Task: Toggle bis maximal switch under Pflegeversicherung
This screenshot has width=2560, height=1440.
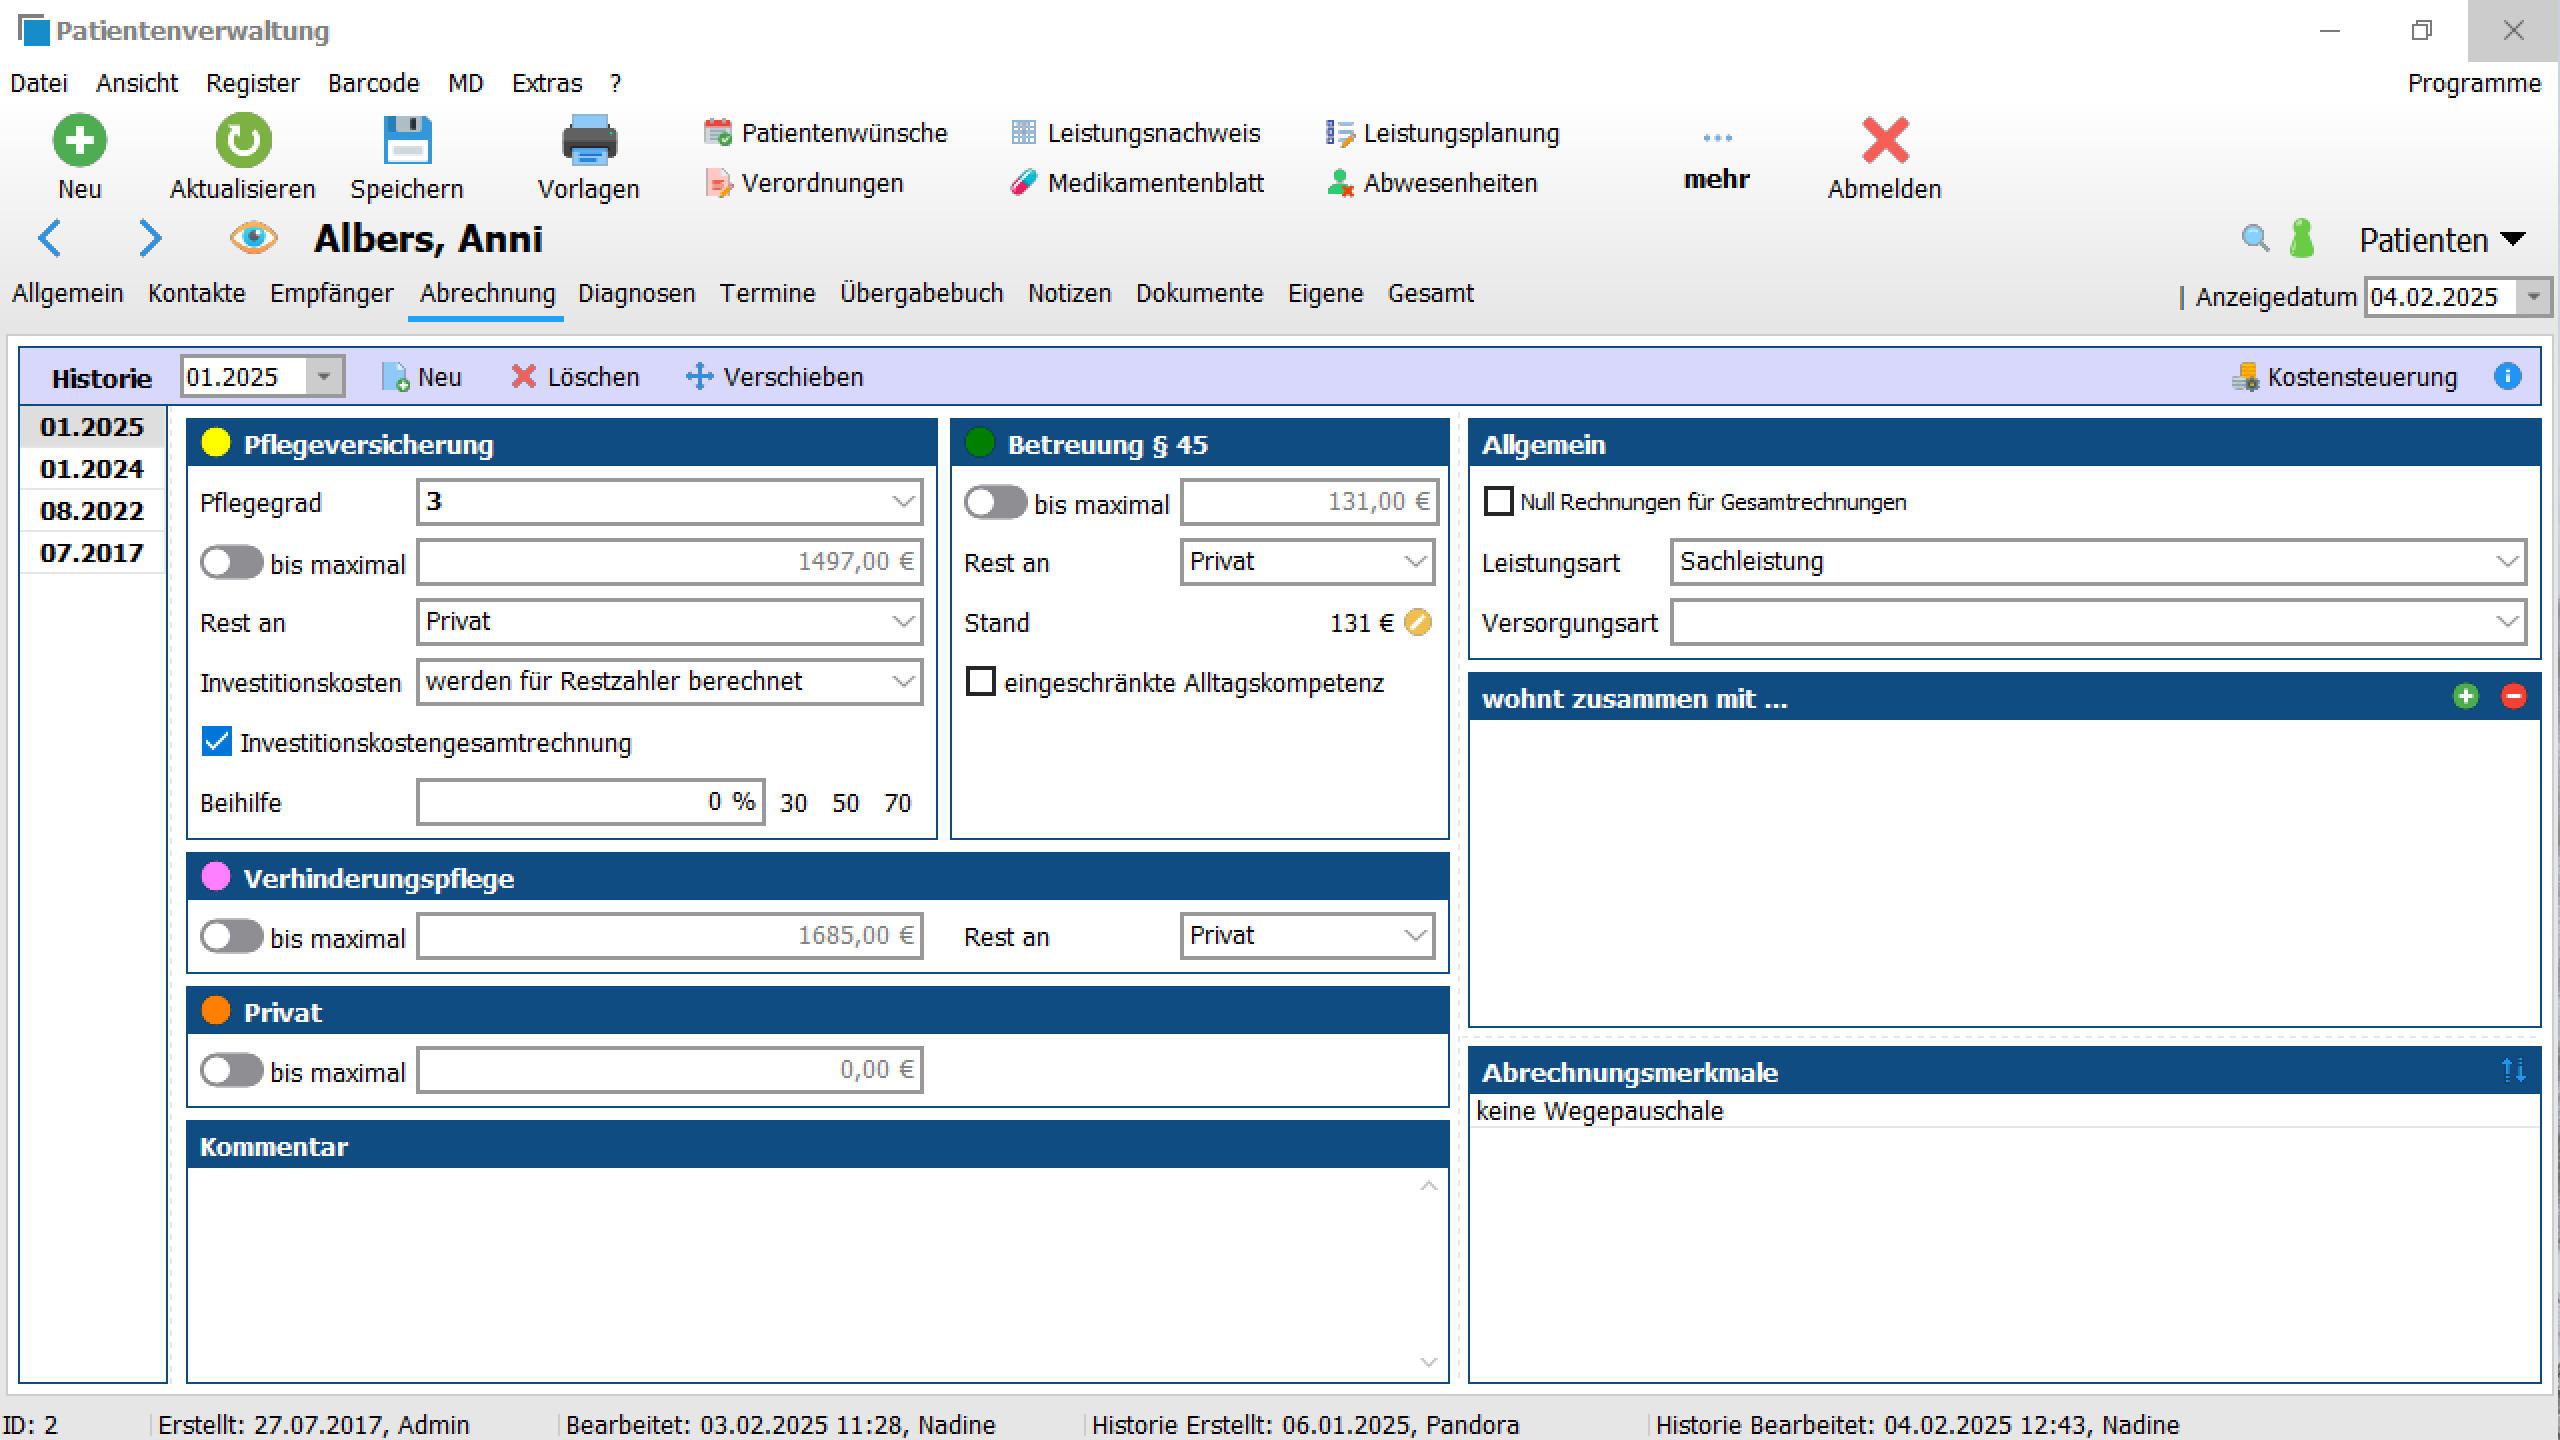Action: 231,563
